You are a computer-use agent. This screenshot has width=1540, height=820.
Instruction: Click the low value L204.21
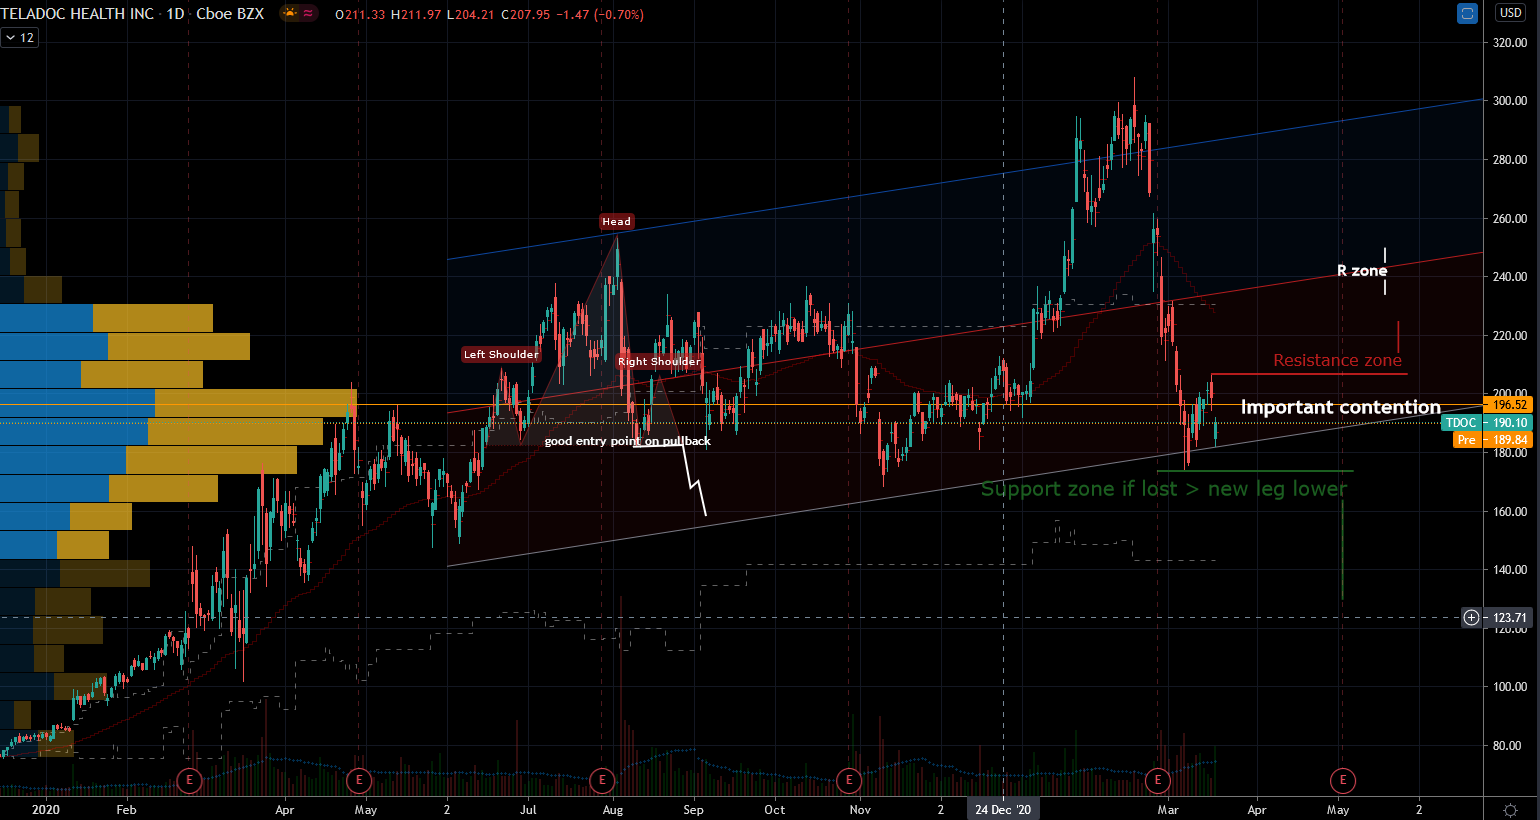470,15
